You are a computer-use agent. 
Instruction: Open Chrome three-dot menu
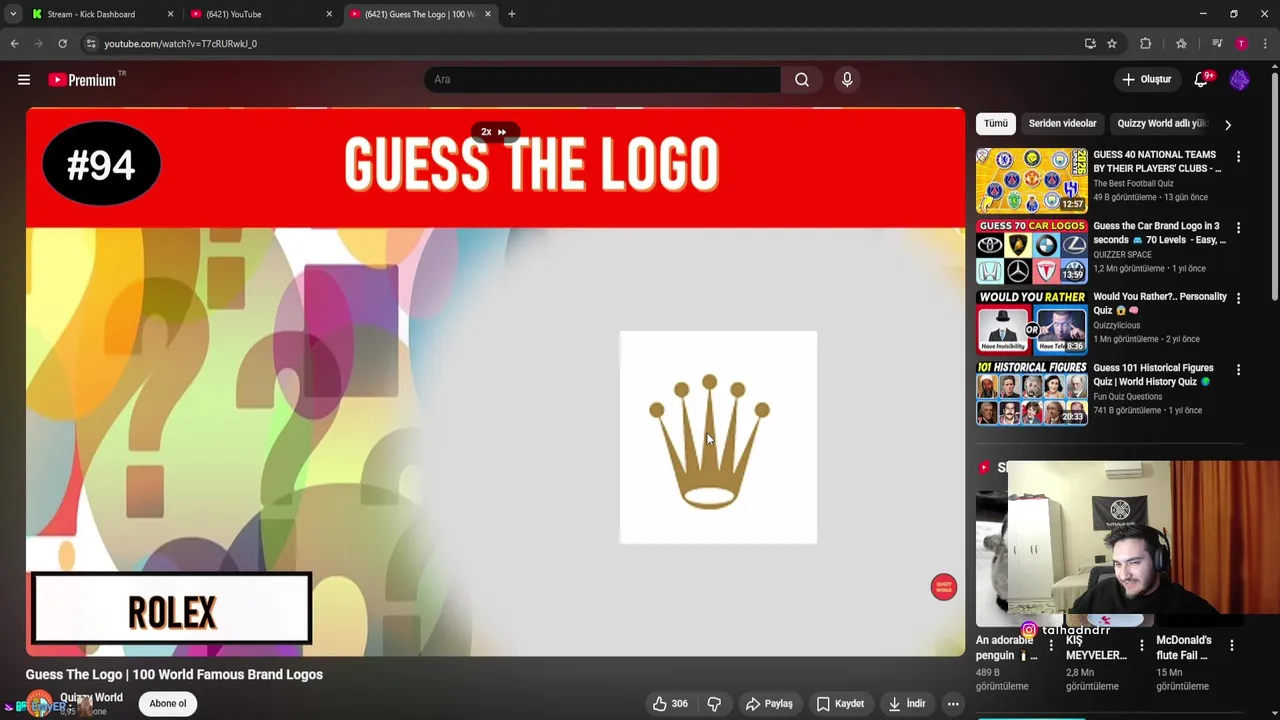(x=1265, y=43)
